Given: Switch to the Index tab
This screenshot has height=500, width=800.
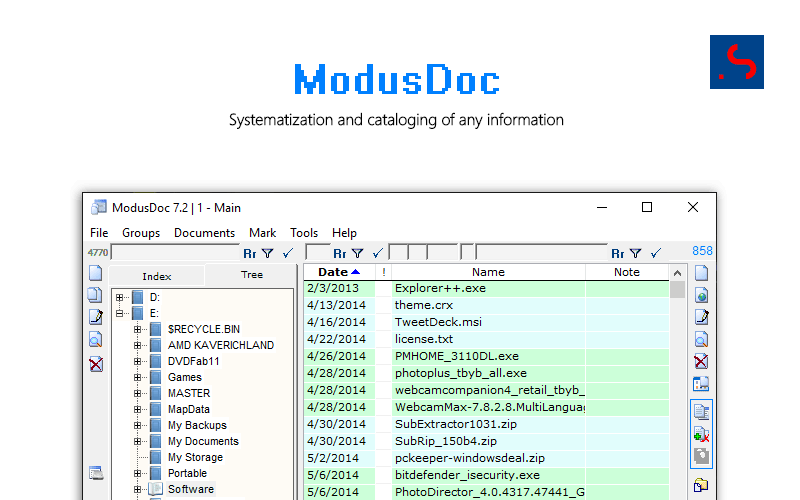Looking at the screenshot, I should pyautogui.click(x=157, y=276).
